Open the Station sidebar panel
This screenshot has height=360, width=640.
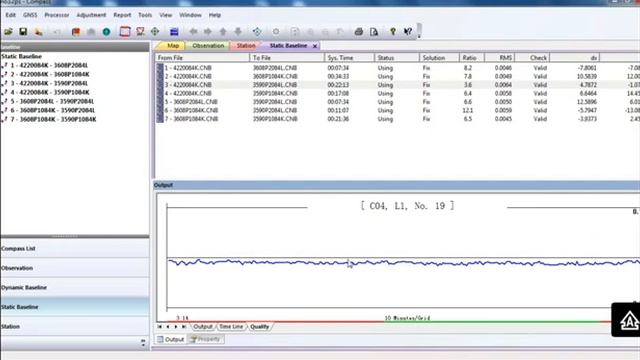pyautogui.click(x=75, y=327)
